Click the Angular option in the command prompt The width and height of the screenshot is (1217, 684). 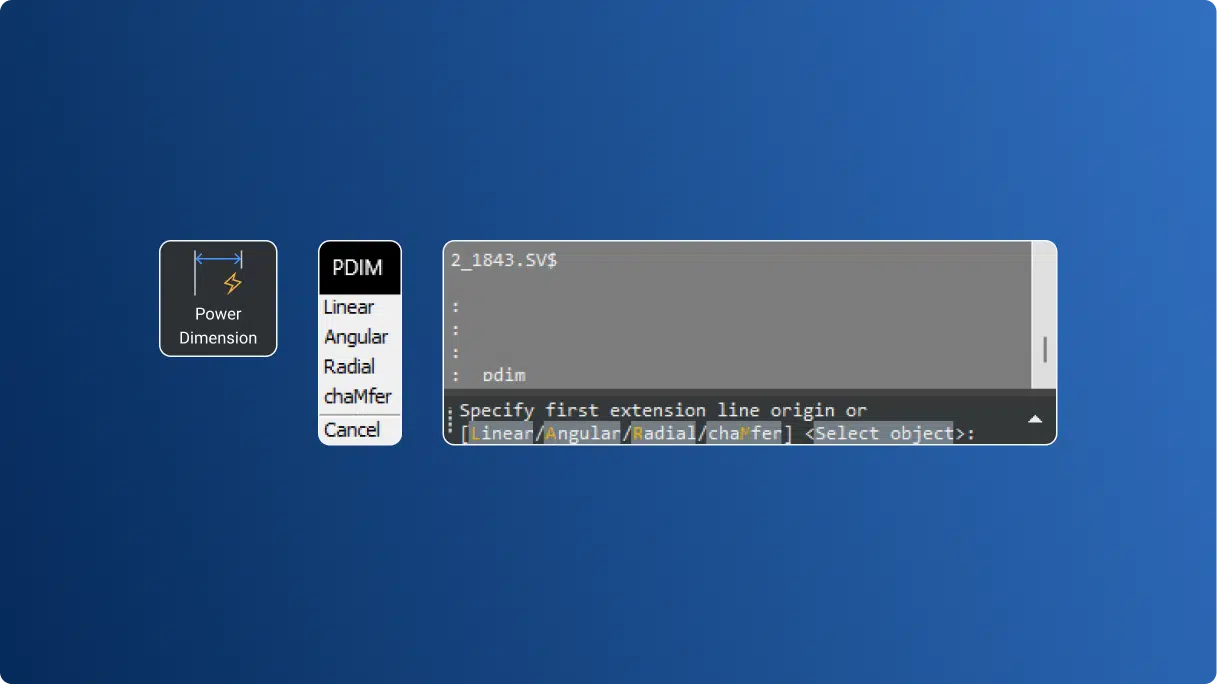tap(577, 433)
